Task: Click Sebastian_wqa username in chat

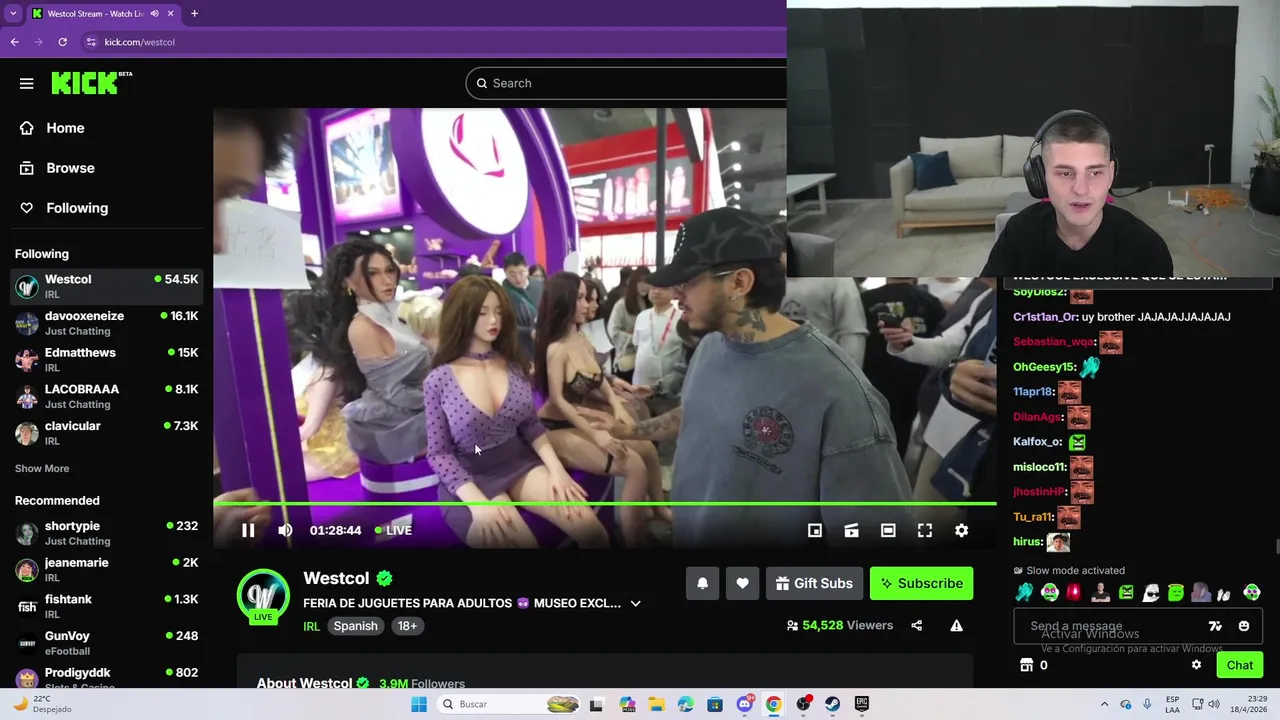Action: click(1053, 342)
